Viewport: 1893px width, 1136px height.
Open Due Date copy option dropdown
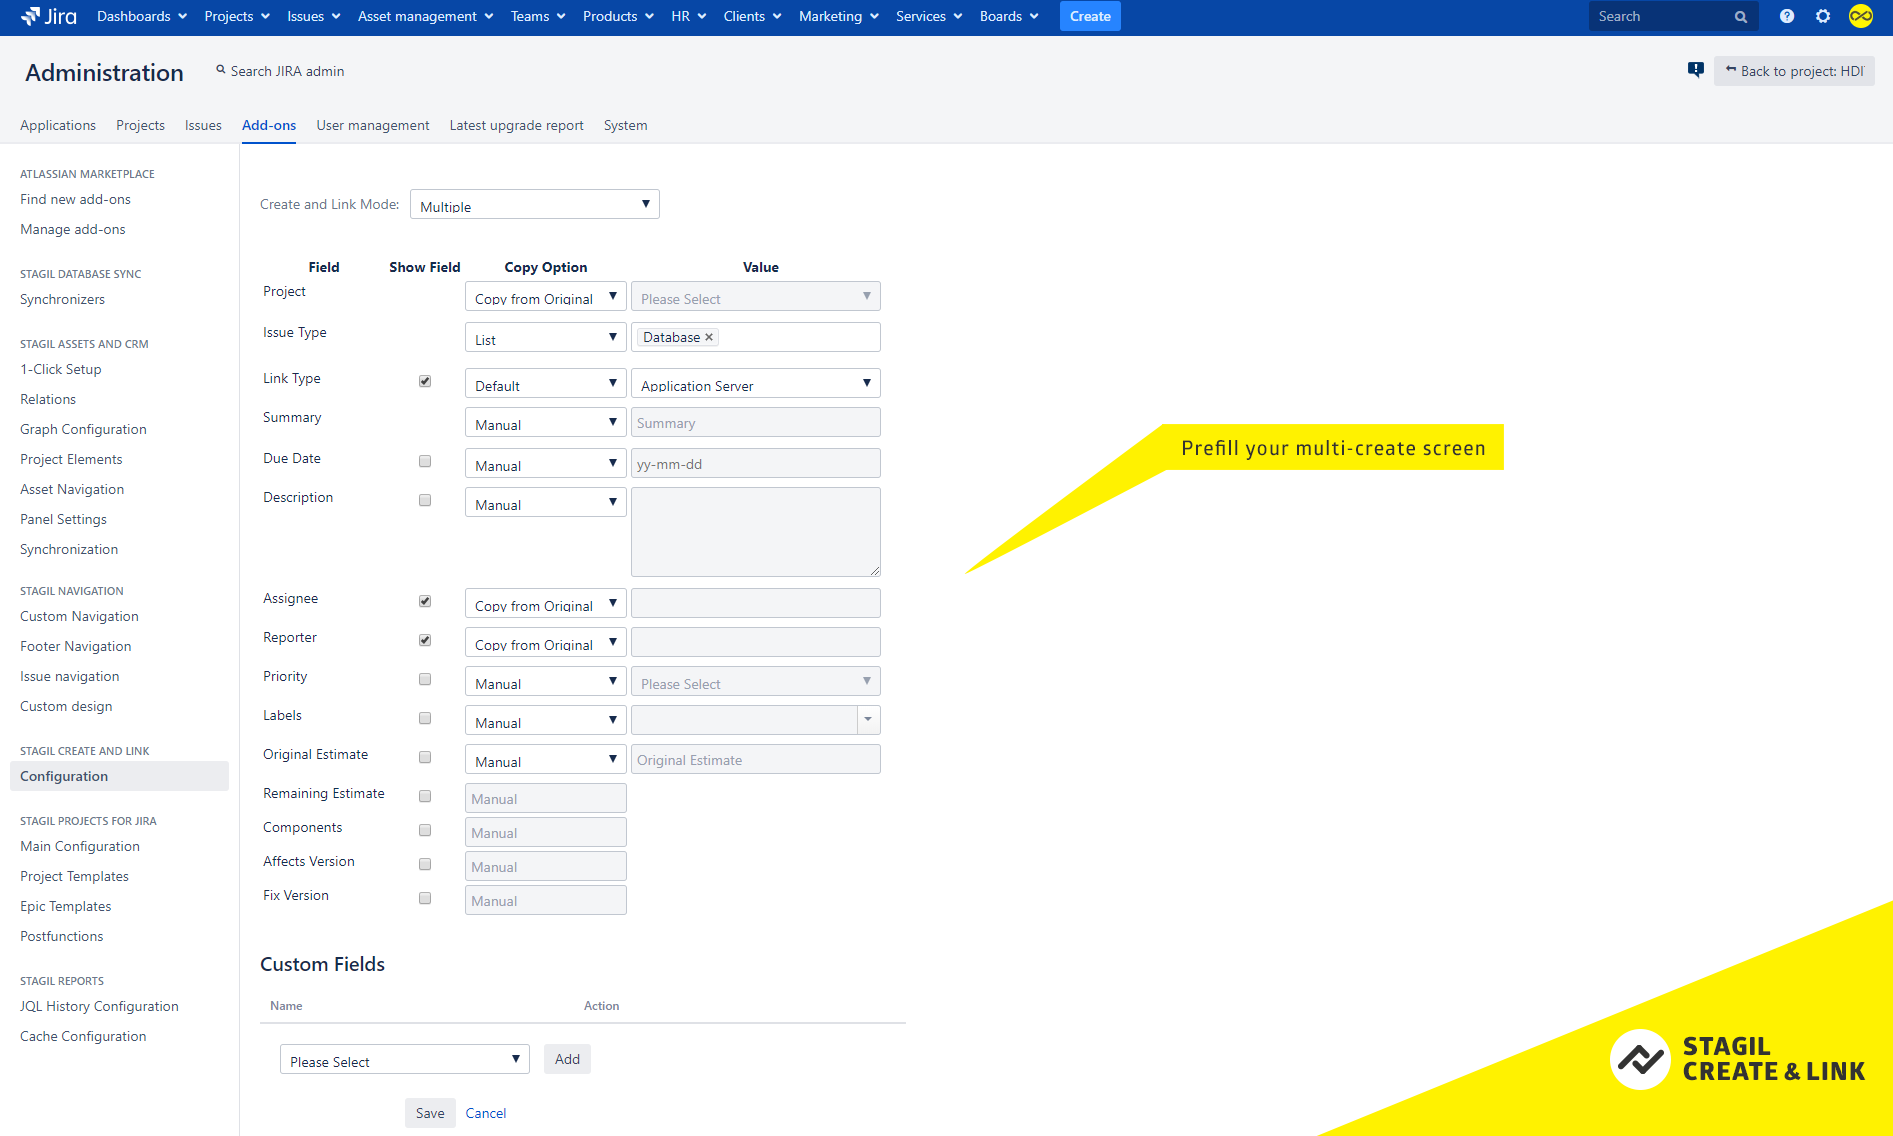(546, 464)
